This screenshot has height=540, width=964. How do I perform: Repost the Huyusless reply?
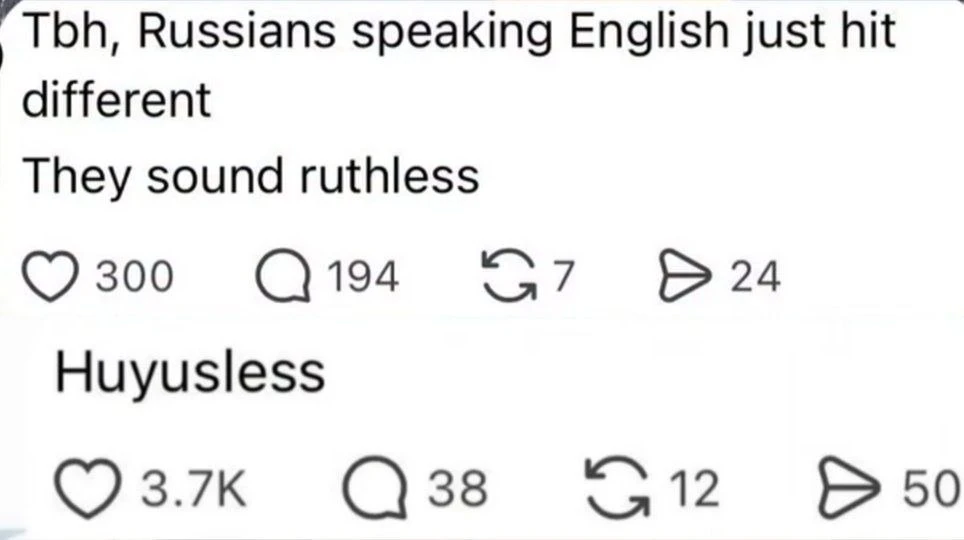pos(617,488)
